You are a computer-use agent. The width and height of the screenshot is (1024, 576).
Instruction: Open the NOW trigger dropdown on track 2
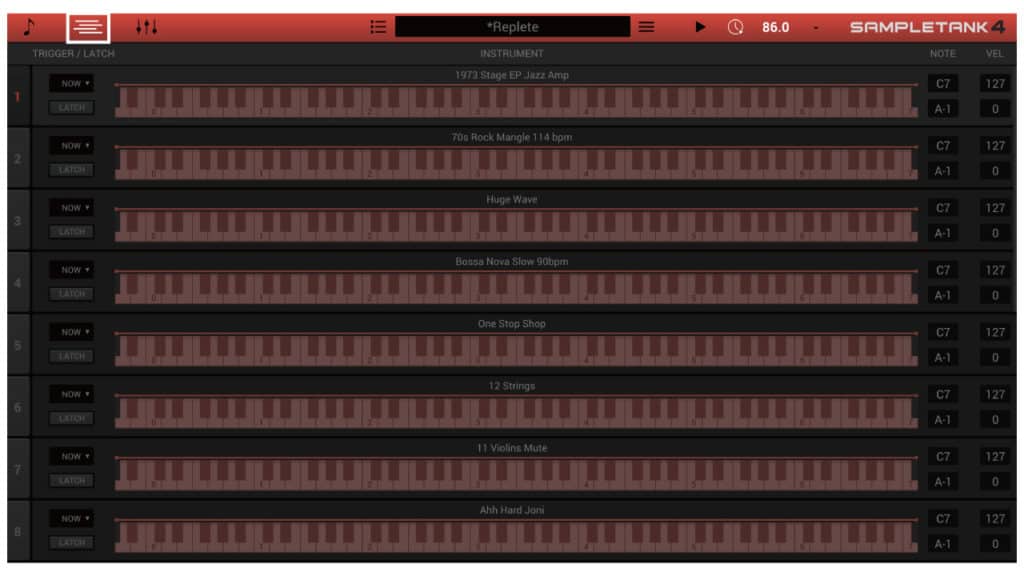tap(72, 145)
